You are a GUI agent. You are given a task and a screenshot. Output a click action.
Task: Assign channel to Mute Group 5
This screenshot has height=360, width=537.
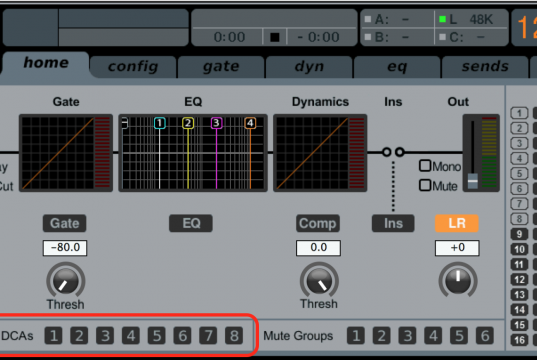click(x=459, y=336)
